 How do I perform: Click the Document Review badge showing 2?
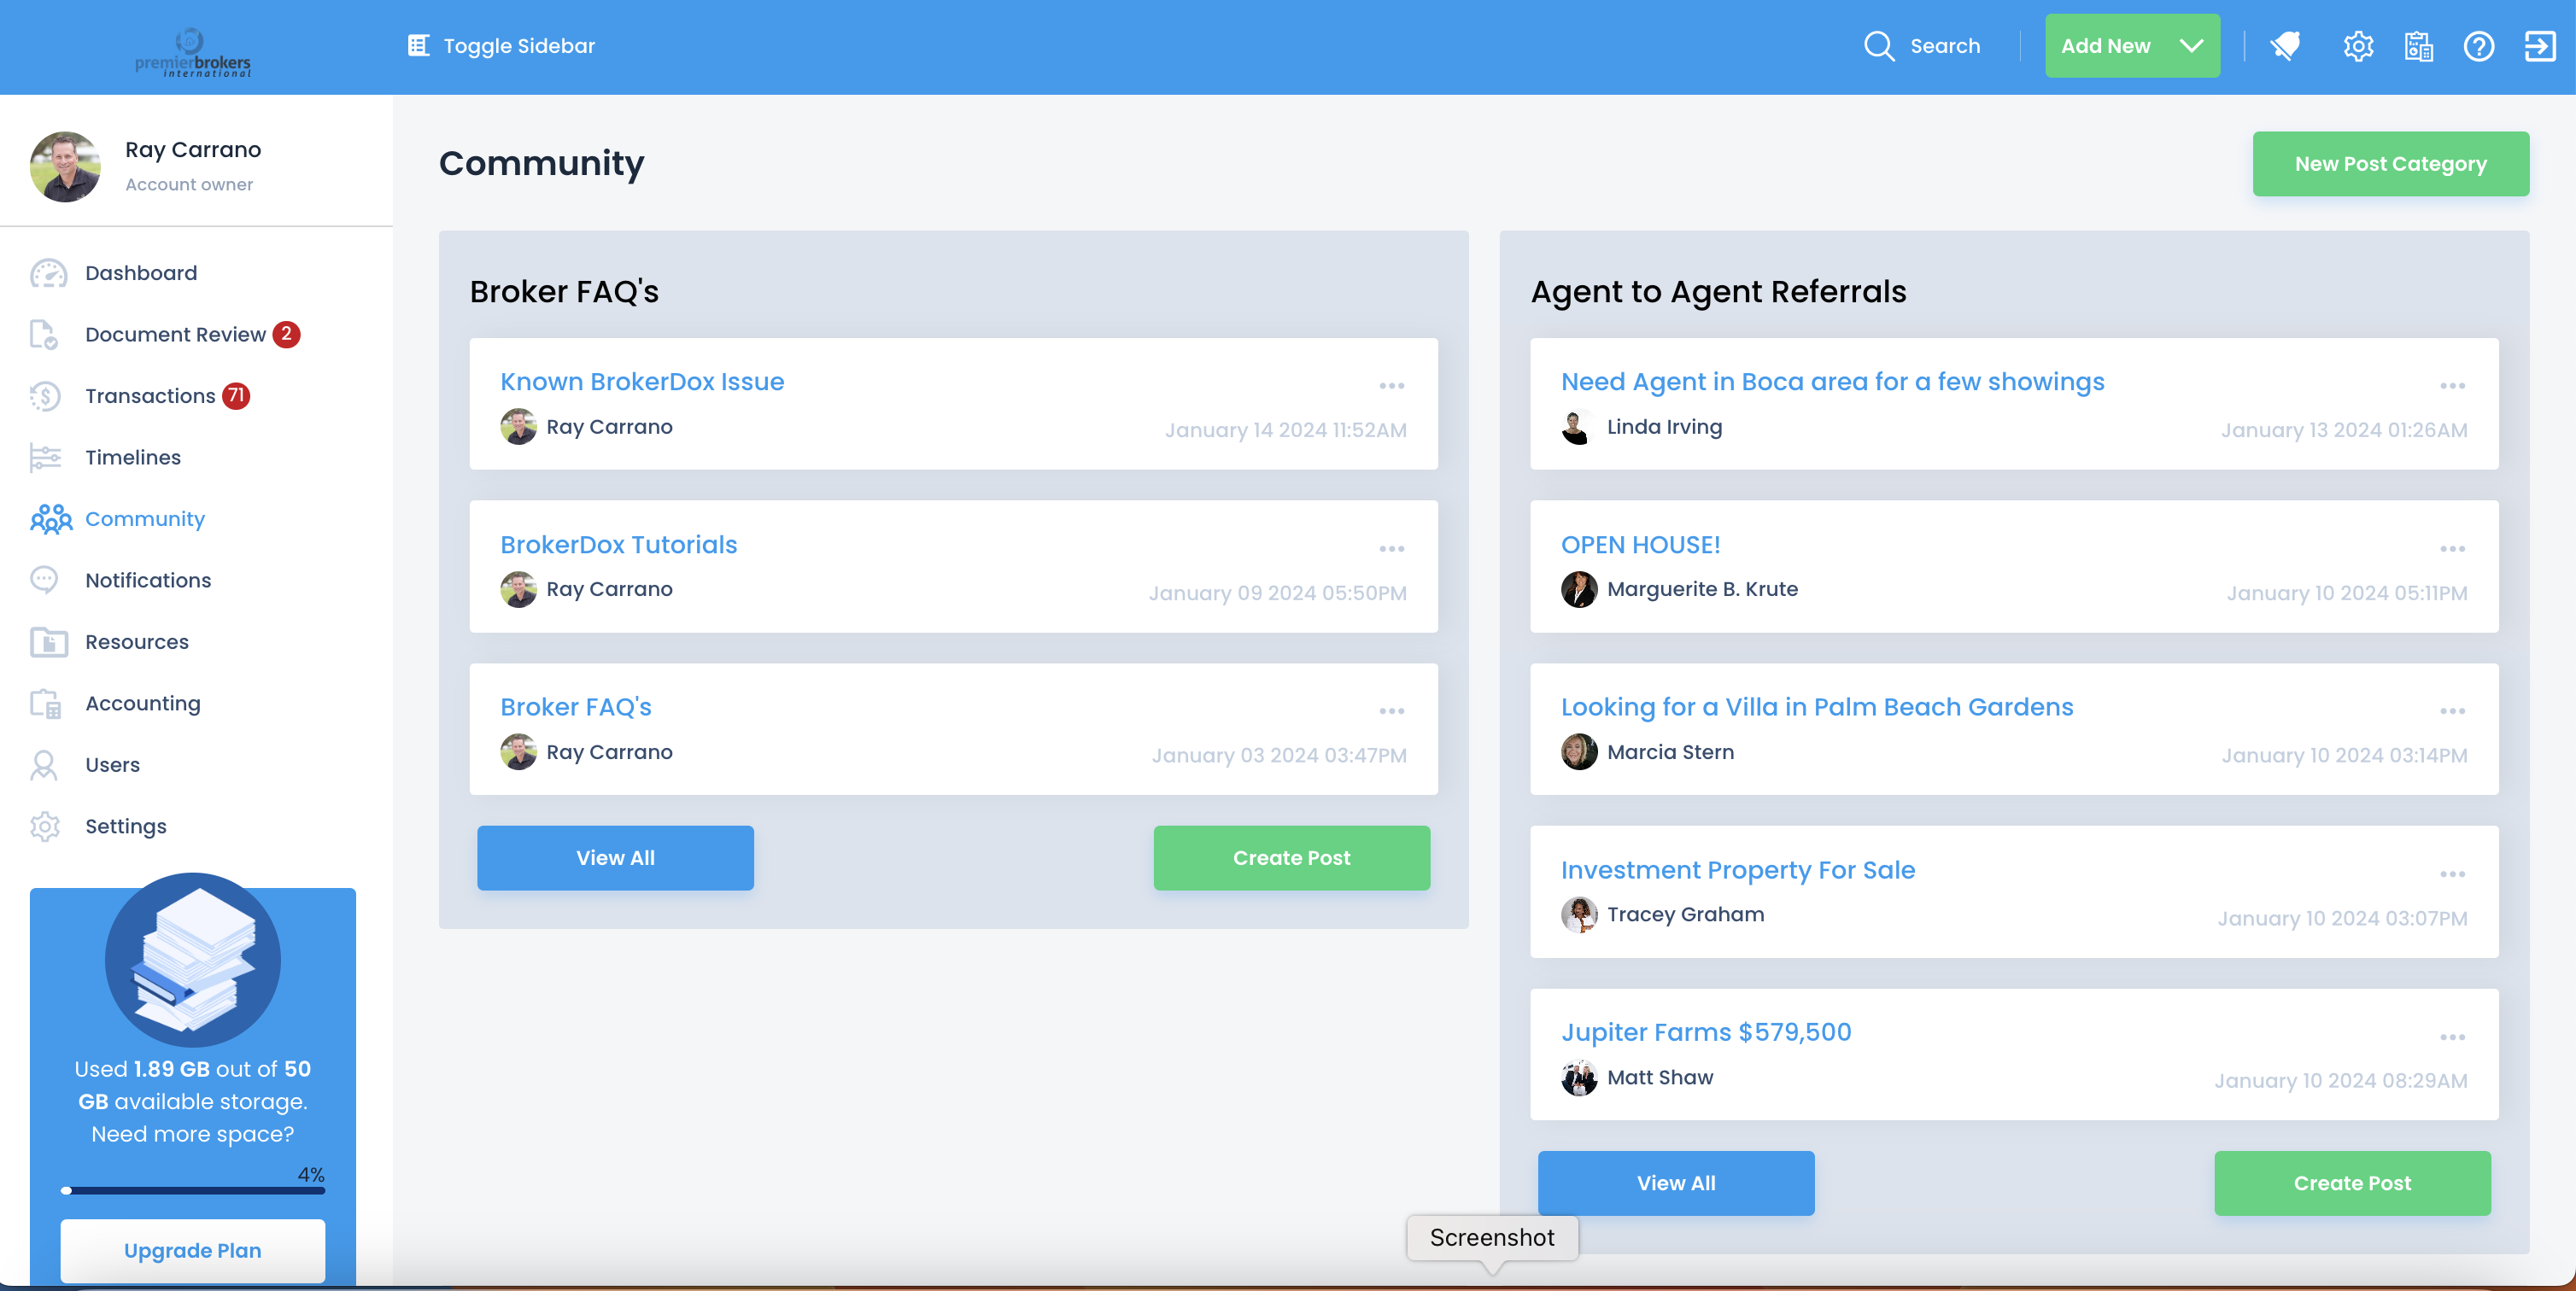pos(286,334)
